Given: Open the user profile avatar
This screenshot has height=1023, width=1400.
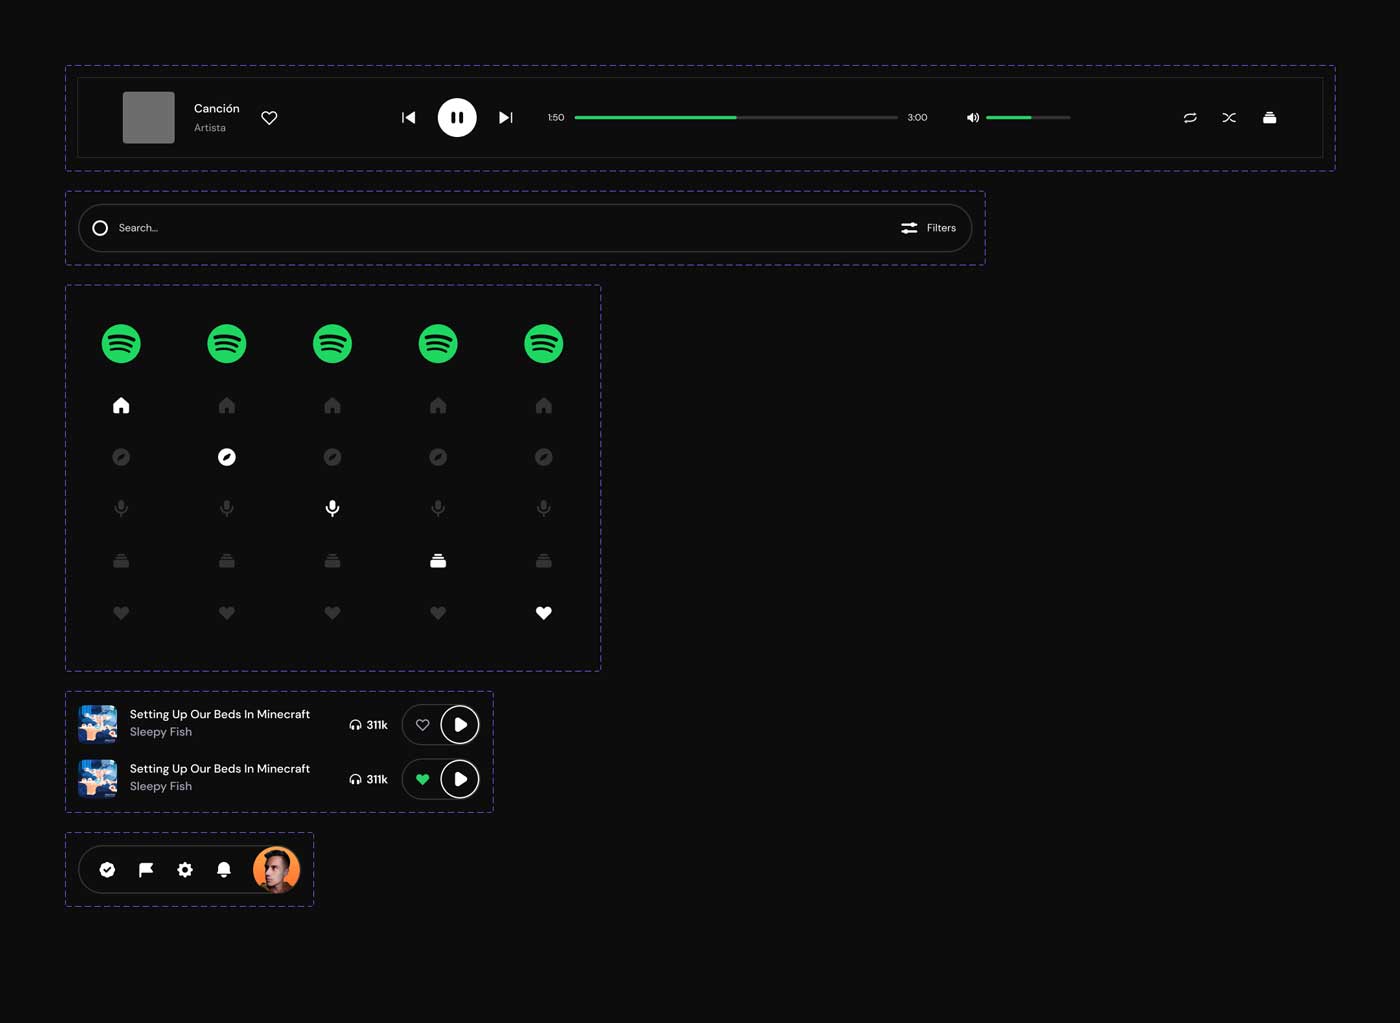Looking at the screenshot, I should [276, 870].
